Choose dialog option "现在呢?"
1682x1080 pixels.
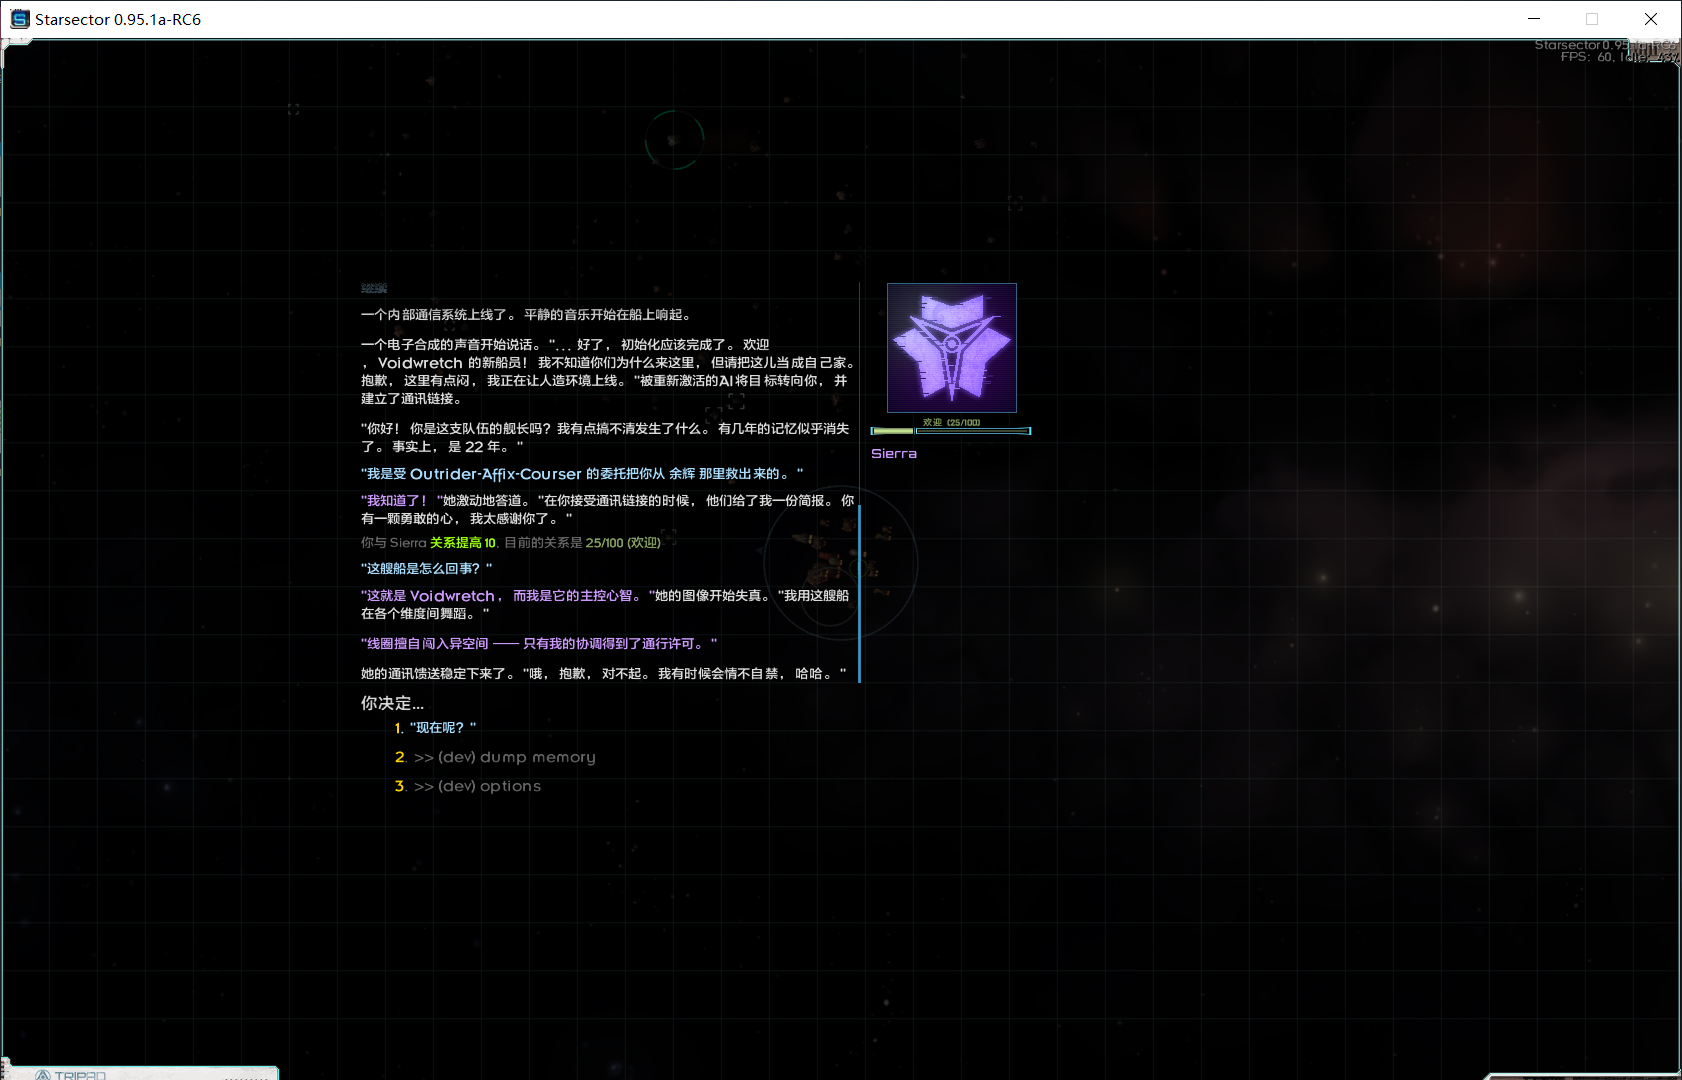(x=442, y=728)
